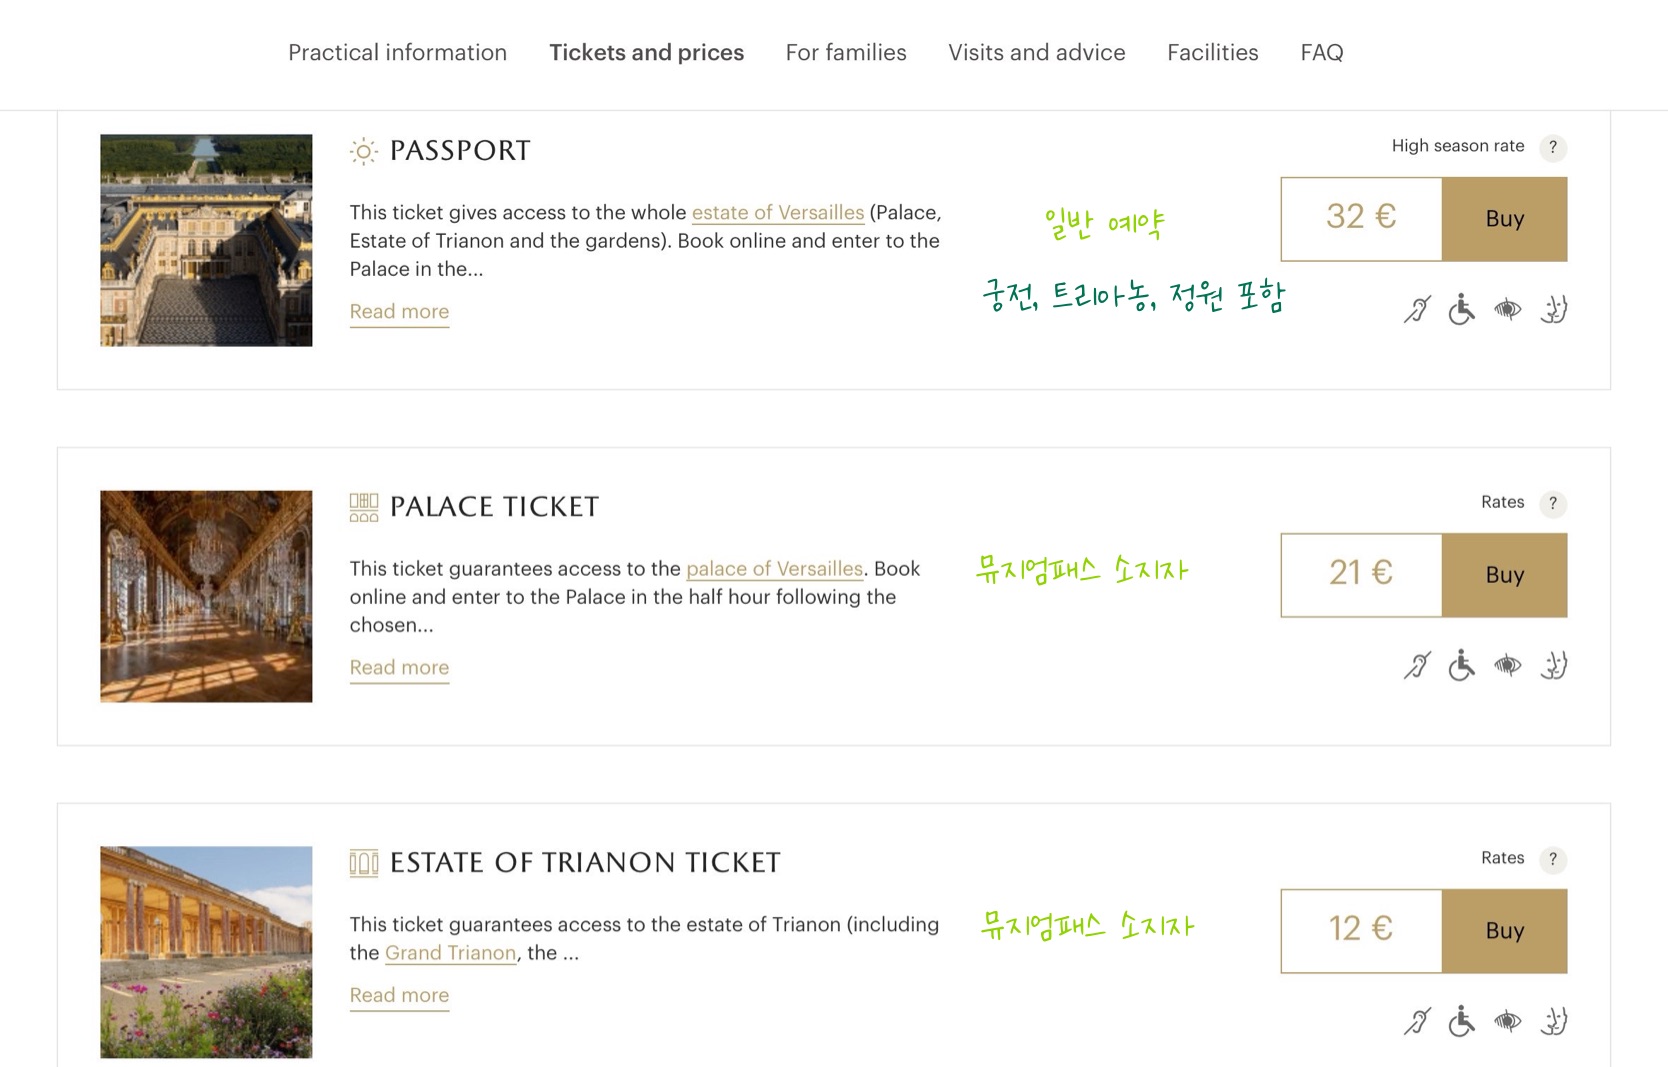
Task: Click the wheelchair accessibility icon under Passport
Action: click(x=1462, y=310)
